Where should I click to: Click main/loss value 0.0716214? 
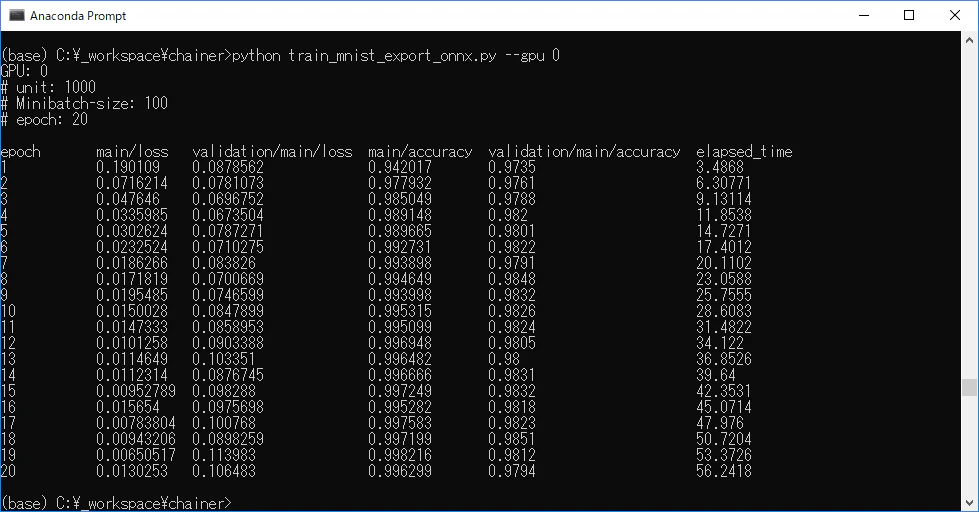tap(132, 184)
